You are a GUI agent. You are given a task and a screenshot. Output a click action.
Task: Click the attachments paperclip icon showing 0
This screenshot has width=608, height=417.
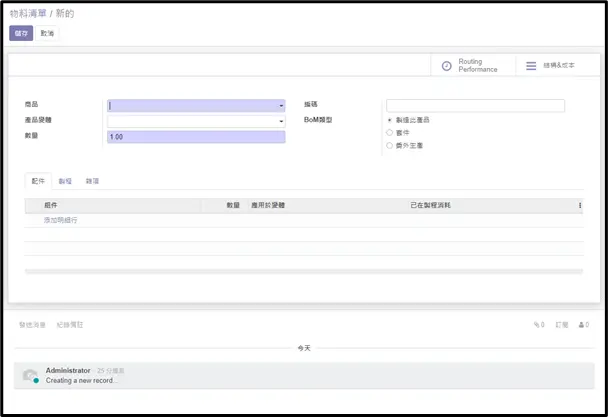[539, 325]
